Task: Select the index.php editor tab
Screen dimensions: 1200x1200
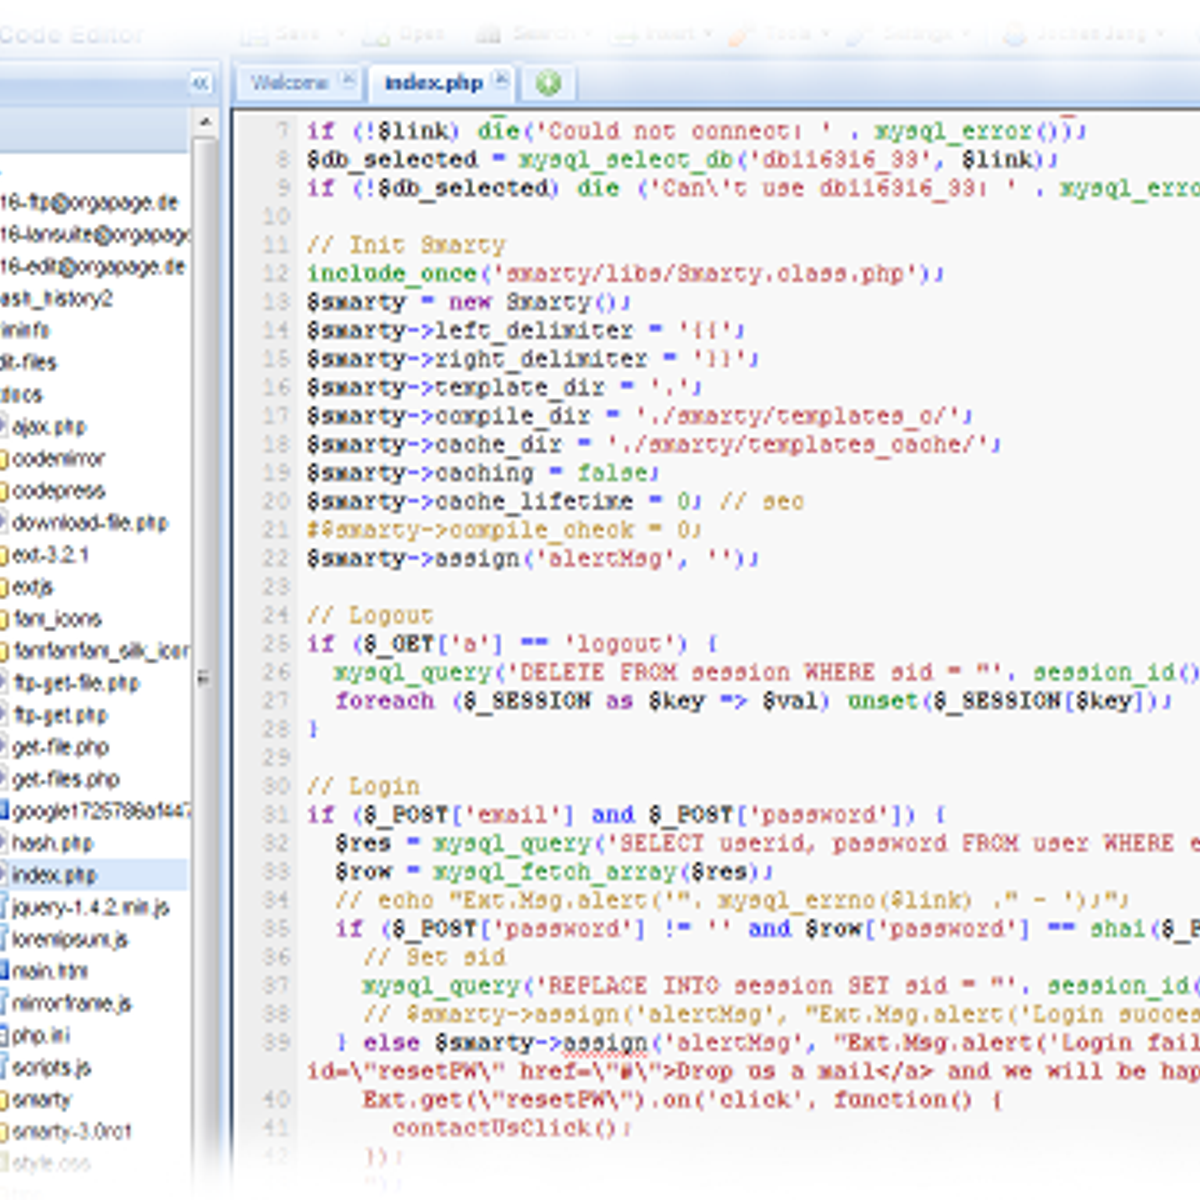Action: (x=433, y=83)
